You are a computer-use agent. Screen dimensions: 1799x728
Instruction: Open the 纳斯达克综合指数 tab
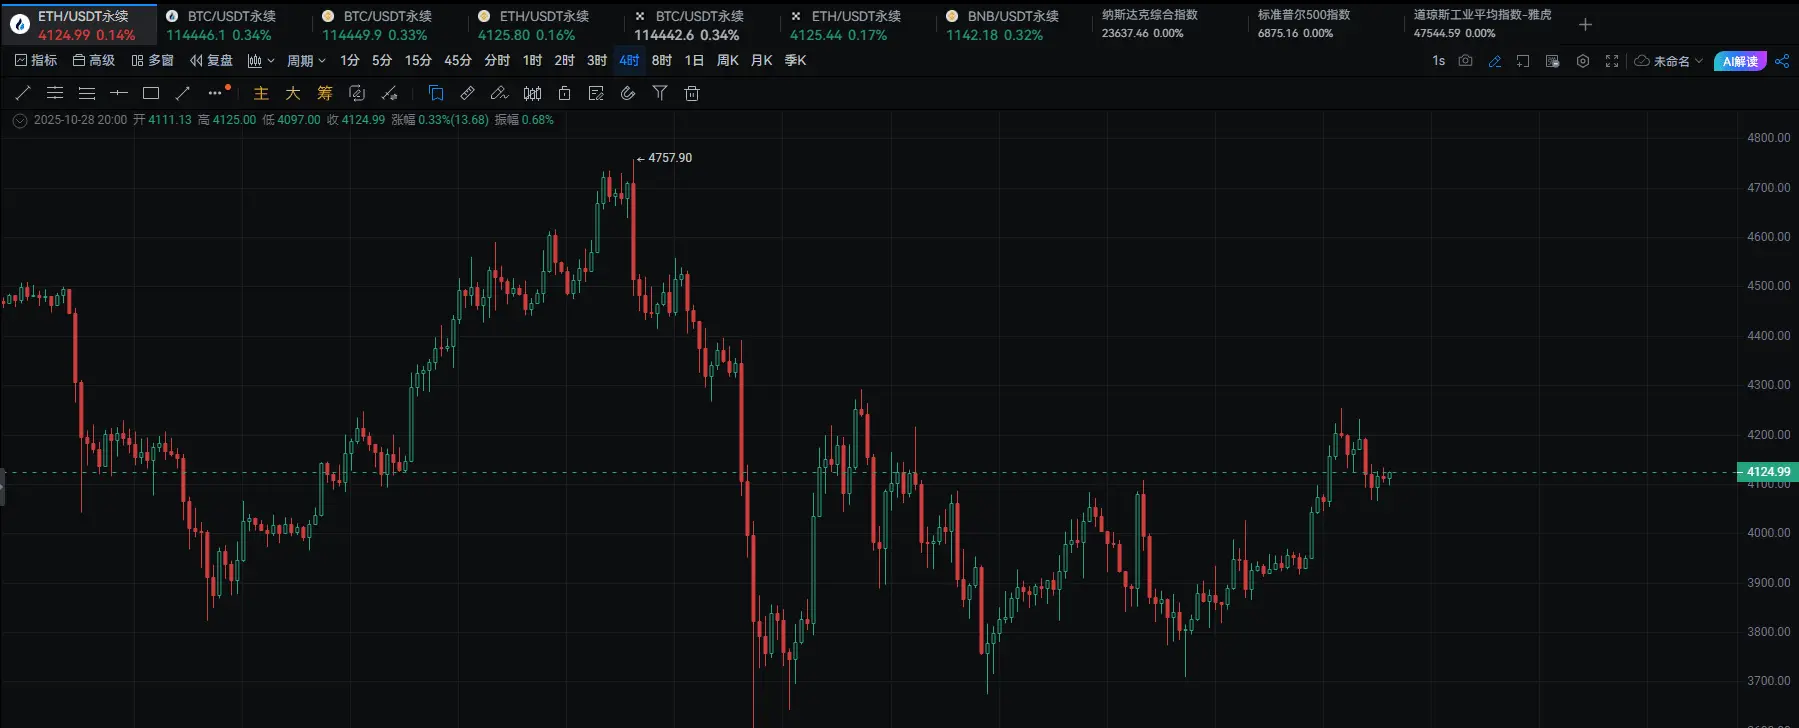pyautogui.click(x=1170, y=24)
